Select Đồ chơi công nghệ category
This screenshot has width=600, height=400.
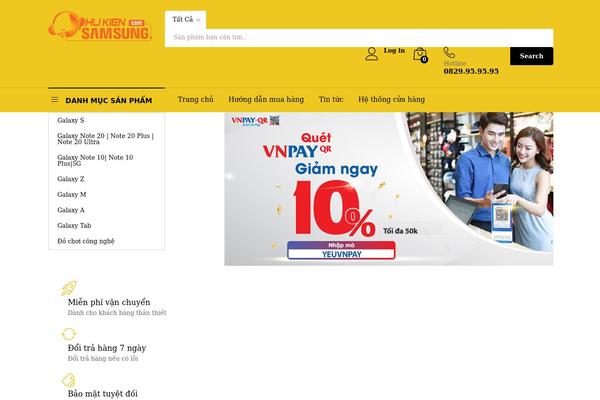[x=86, y=241]
